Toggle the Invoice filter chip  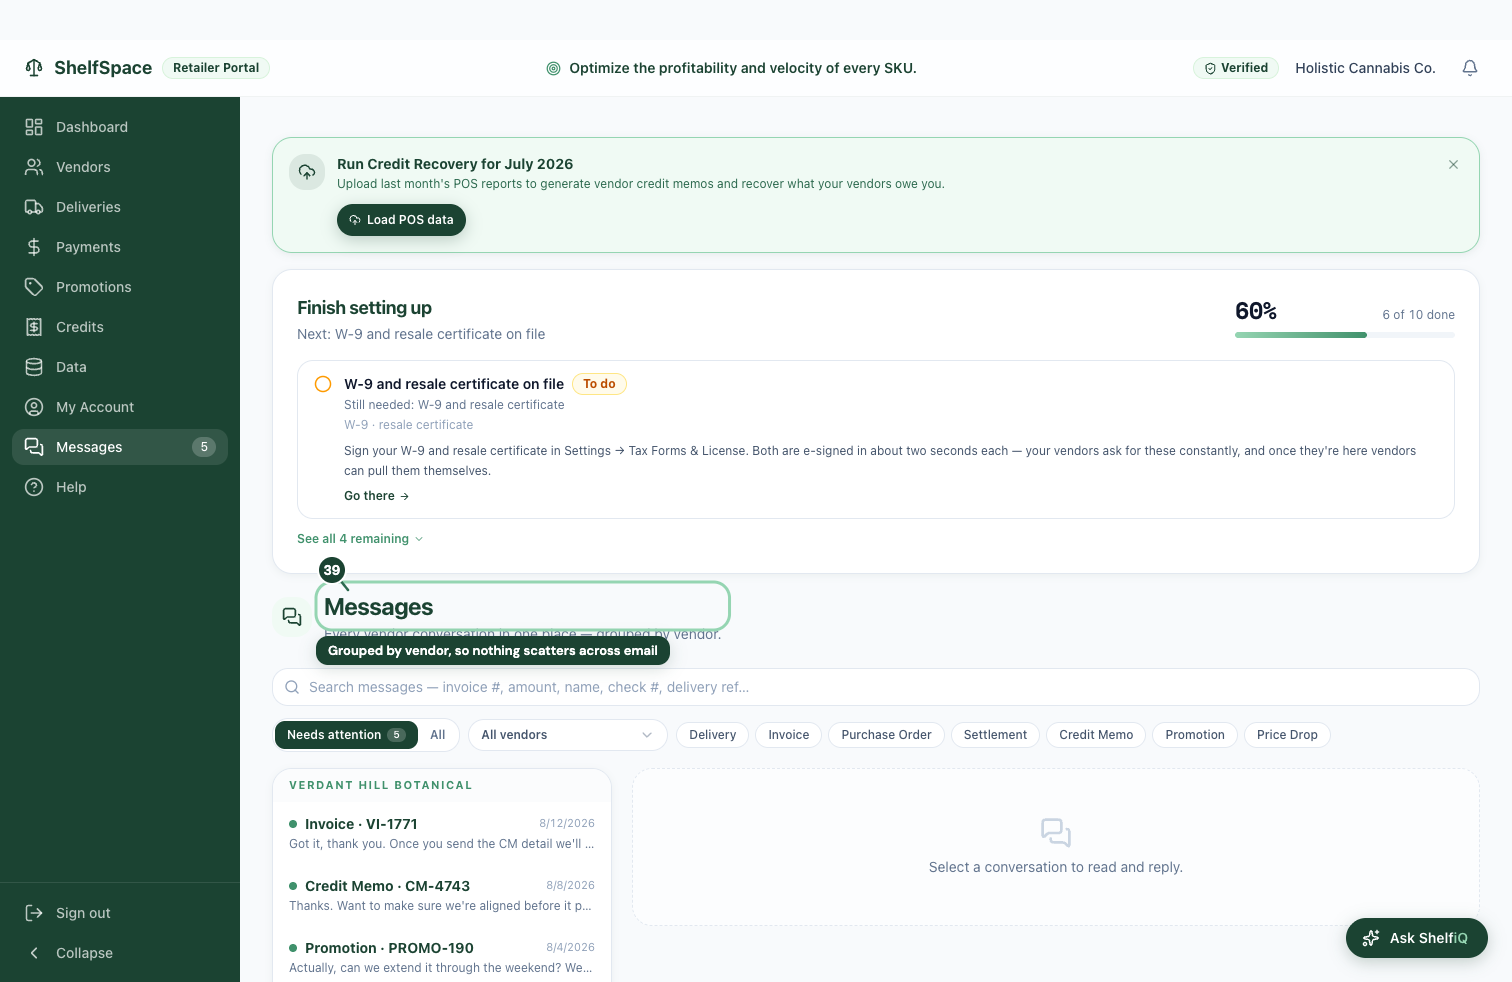(789, 735)
